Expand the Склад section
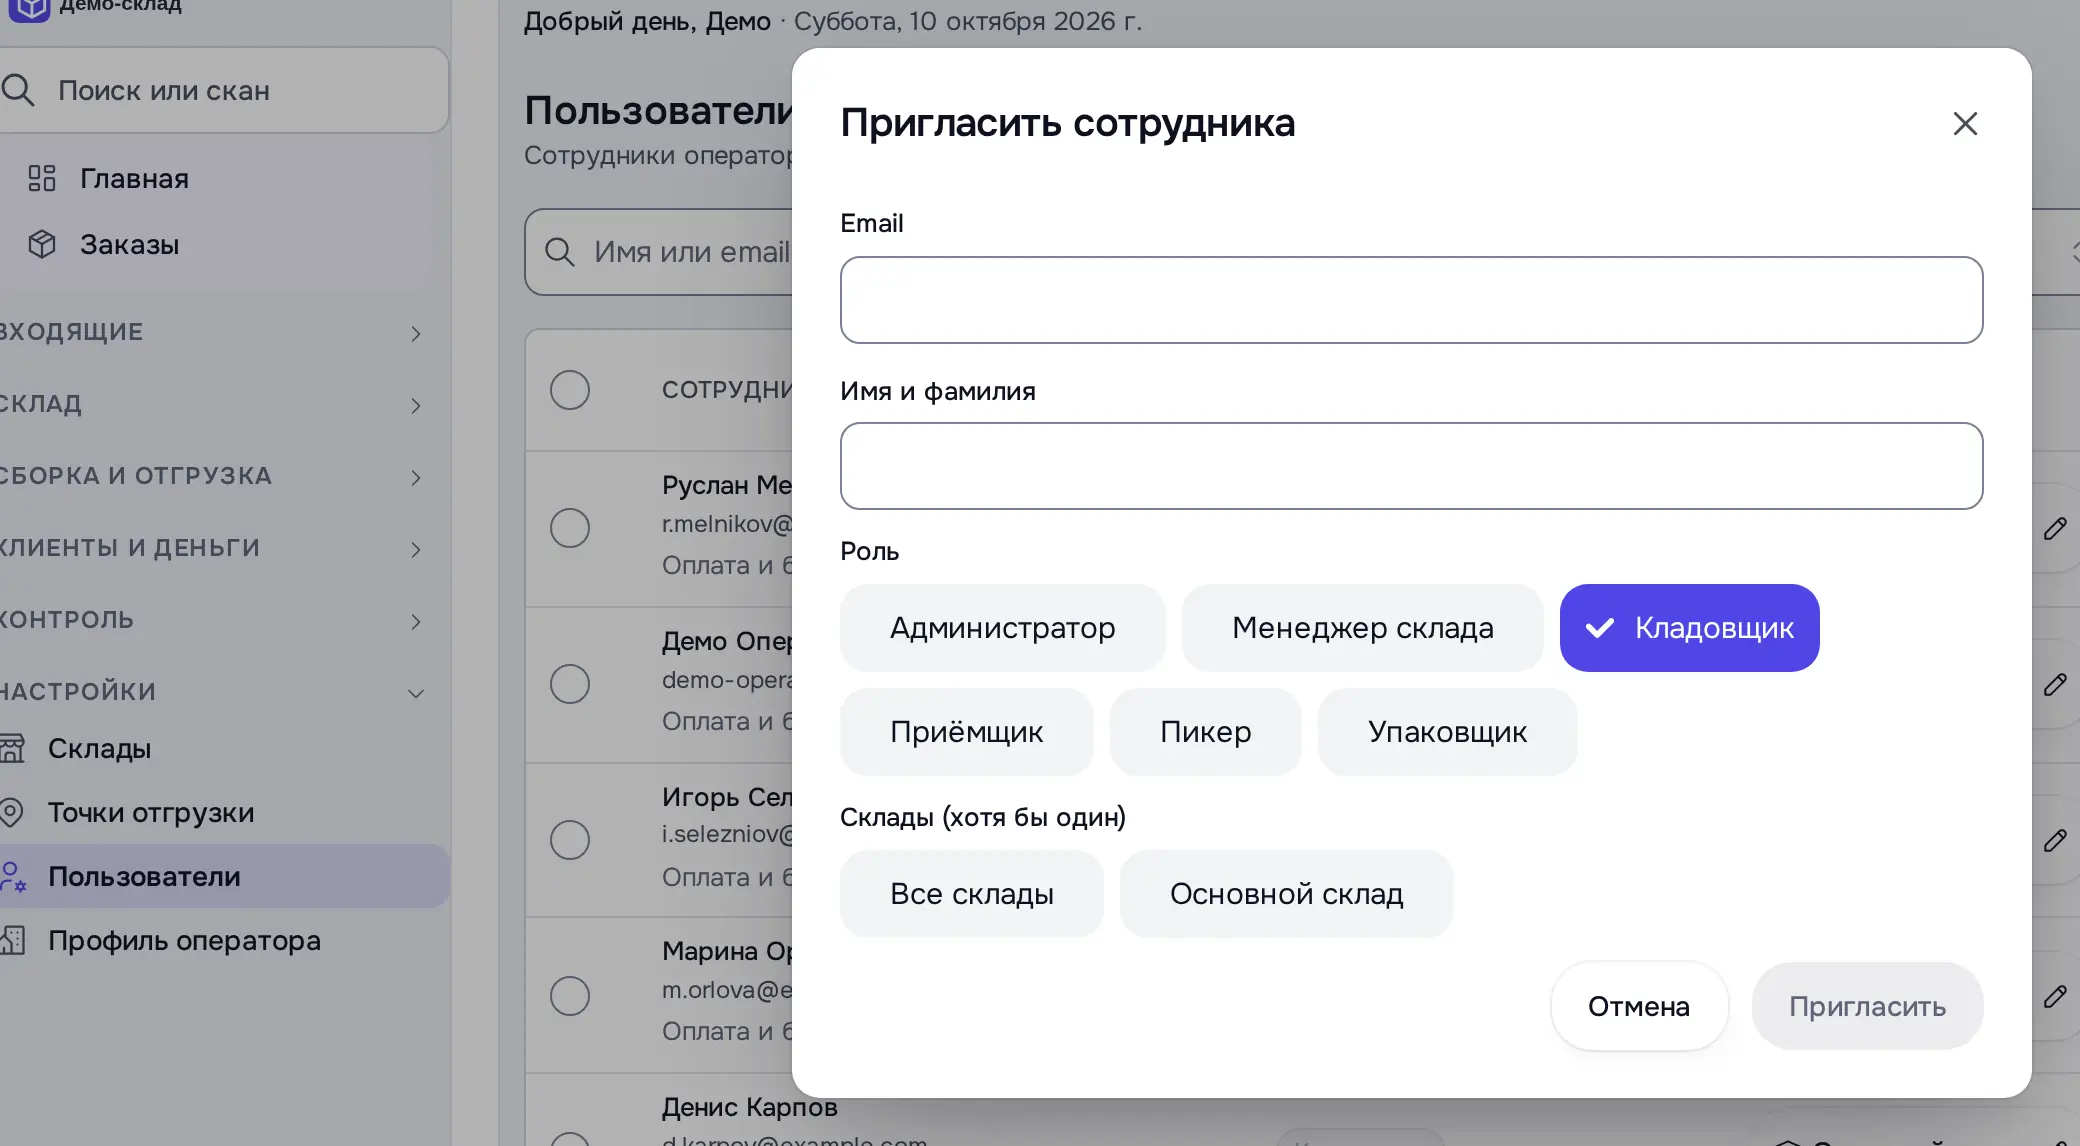 click(x=212, y=404)
